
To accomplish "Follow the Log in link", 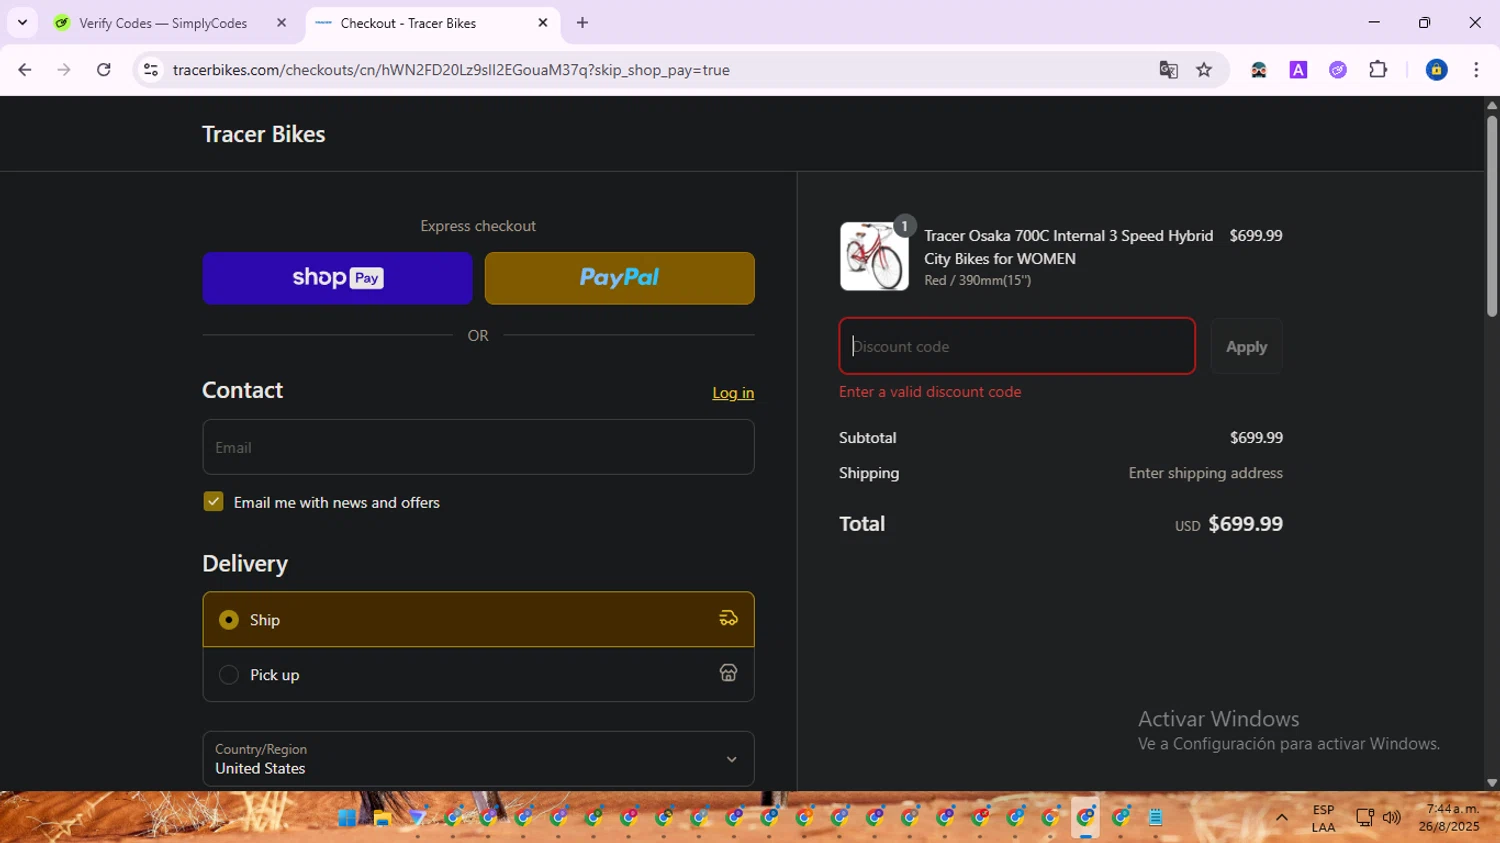I will pyautogui.click(x=733, y=393).
